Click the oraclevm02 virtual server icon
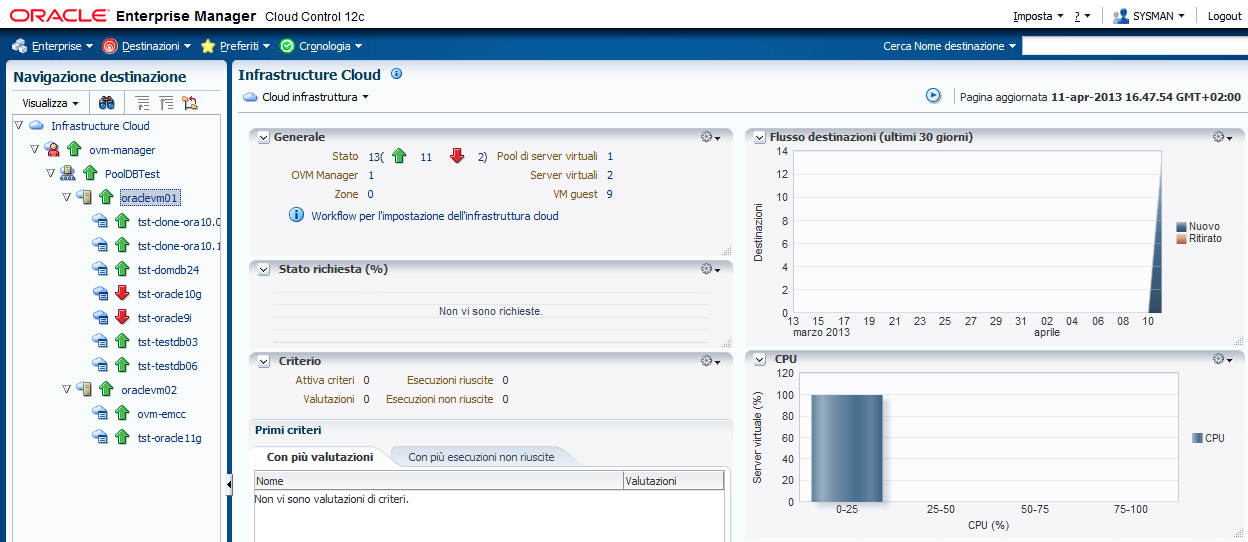The width and height of the screenshot is (1248, 542). [84, 390]
